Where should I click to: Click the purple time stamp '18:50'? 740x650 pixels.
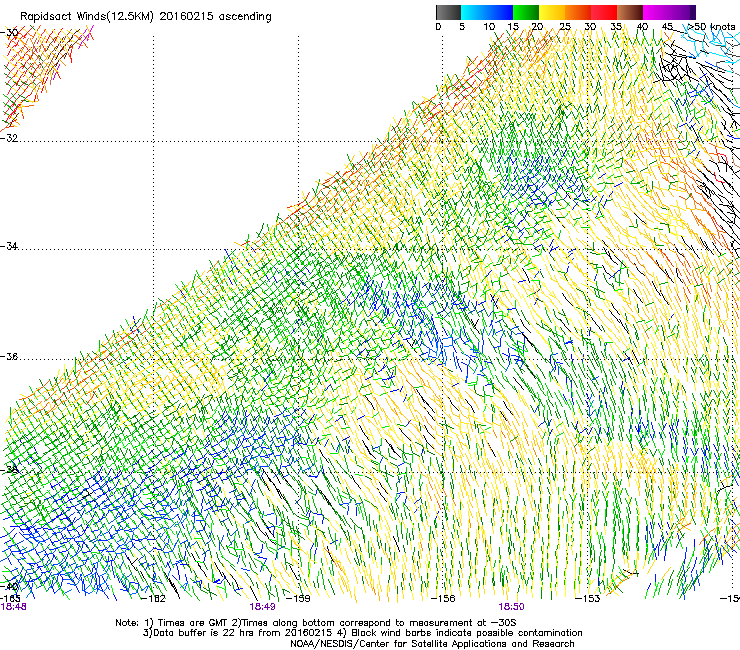tap(512, 607)
